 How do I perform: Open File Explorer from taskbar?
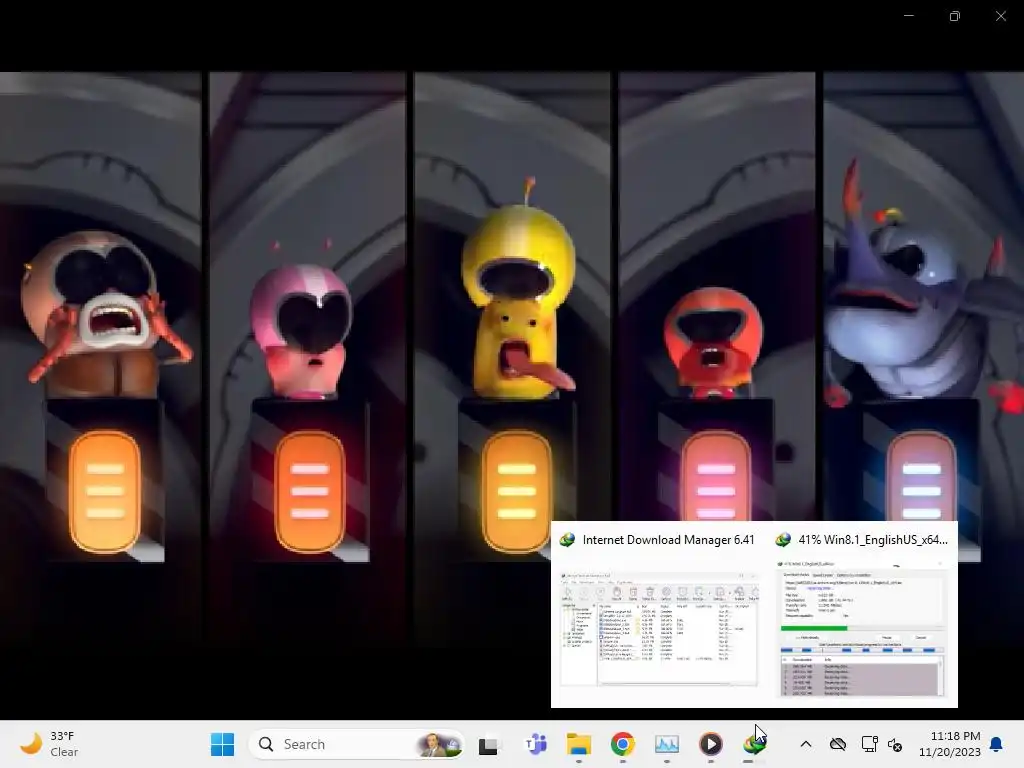(x=579, y=744)
